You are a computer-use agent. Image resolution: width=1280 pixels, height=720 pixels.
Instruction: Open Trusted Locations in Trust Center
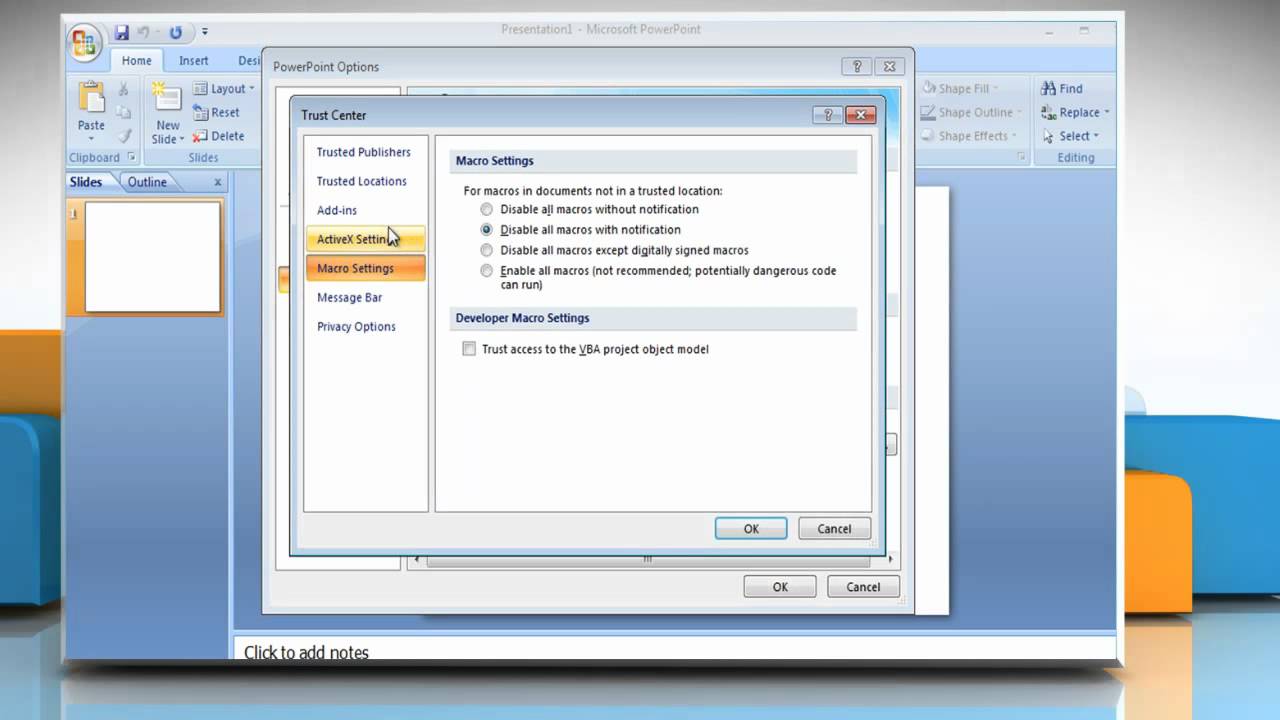coord(365,181)
